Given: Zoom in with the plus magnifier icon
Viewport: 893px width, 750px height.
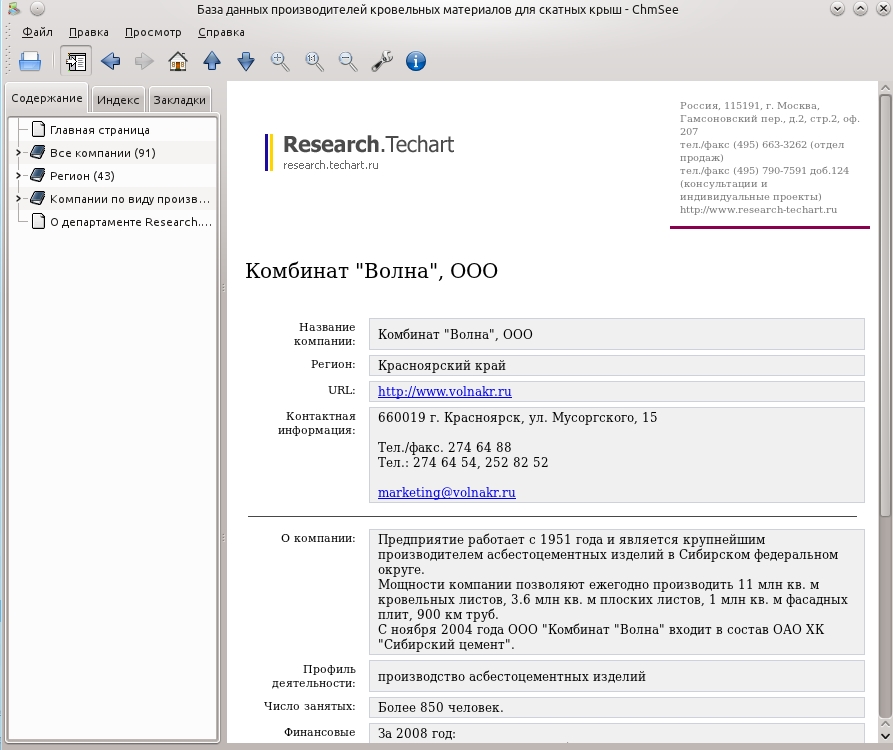Looking at the screenshot, I should point(280,61).
